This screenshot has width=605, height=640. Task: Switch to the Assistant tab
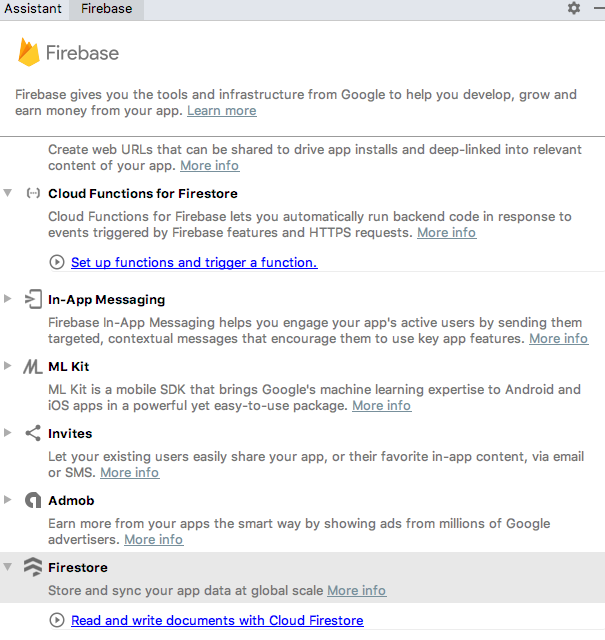pos(33,9)
